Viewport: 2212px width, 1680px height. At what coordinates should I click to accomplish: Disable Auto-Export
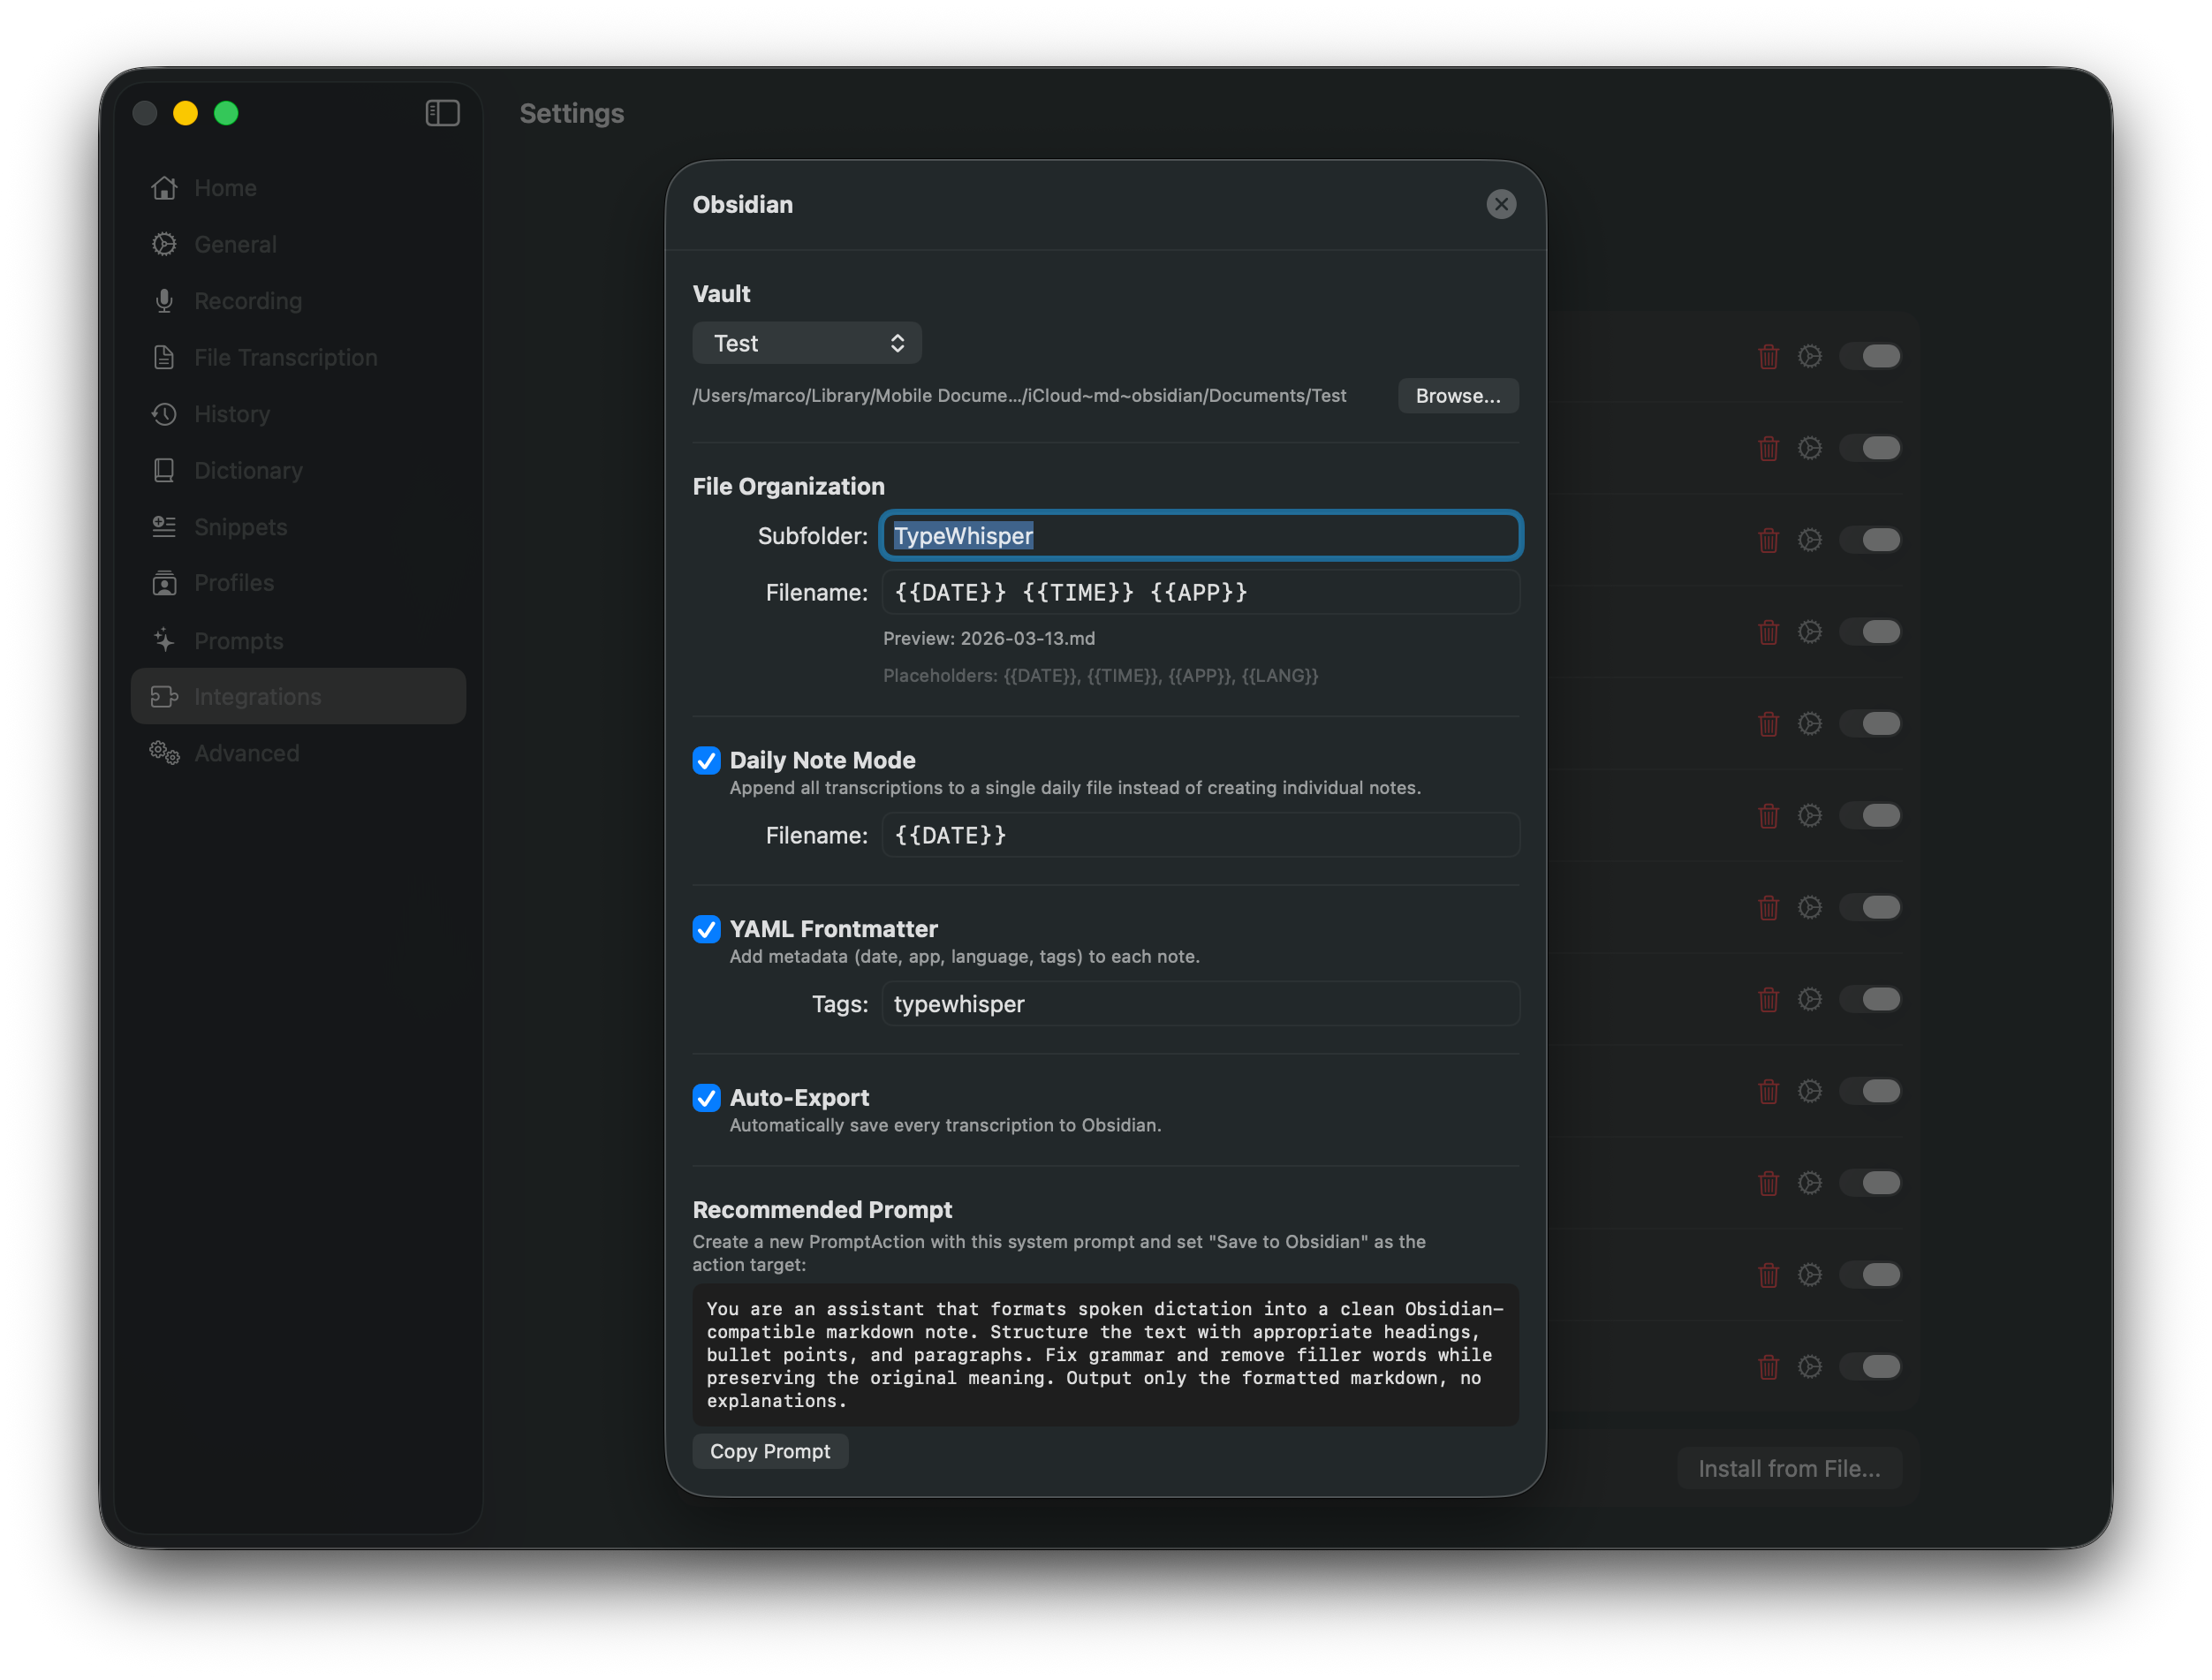(707, 1097)
